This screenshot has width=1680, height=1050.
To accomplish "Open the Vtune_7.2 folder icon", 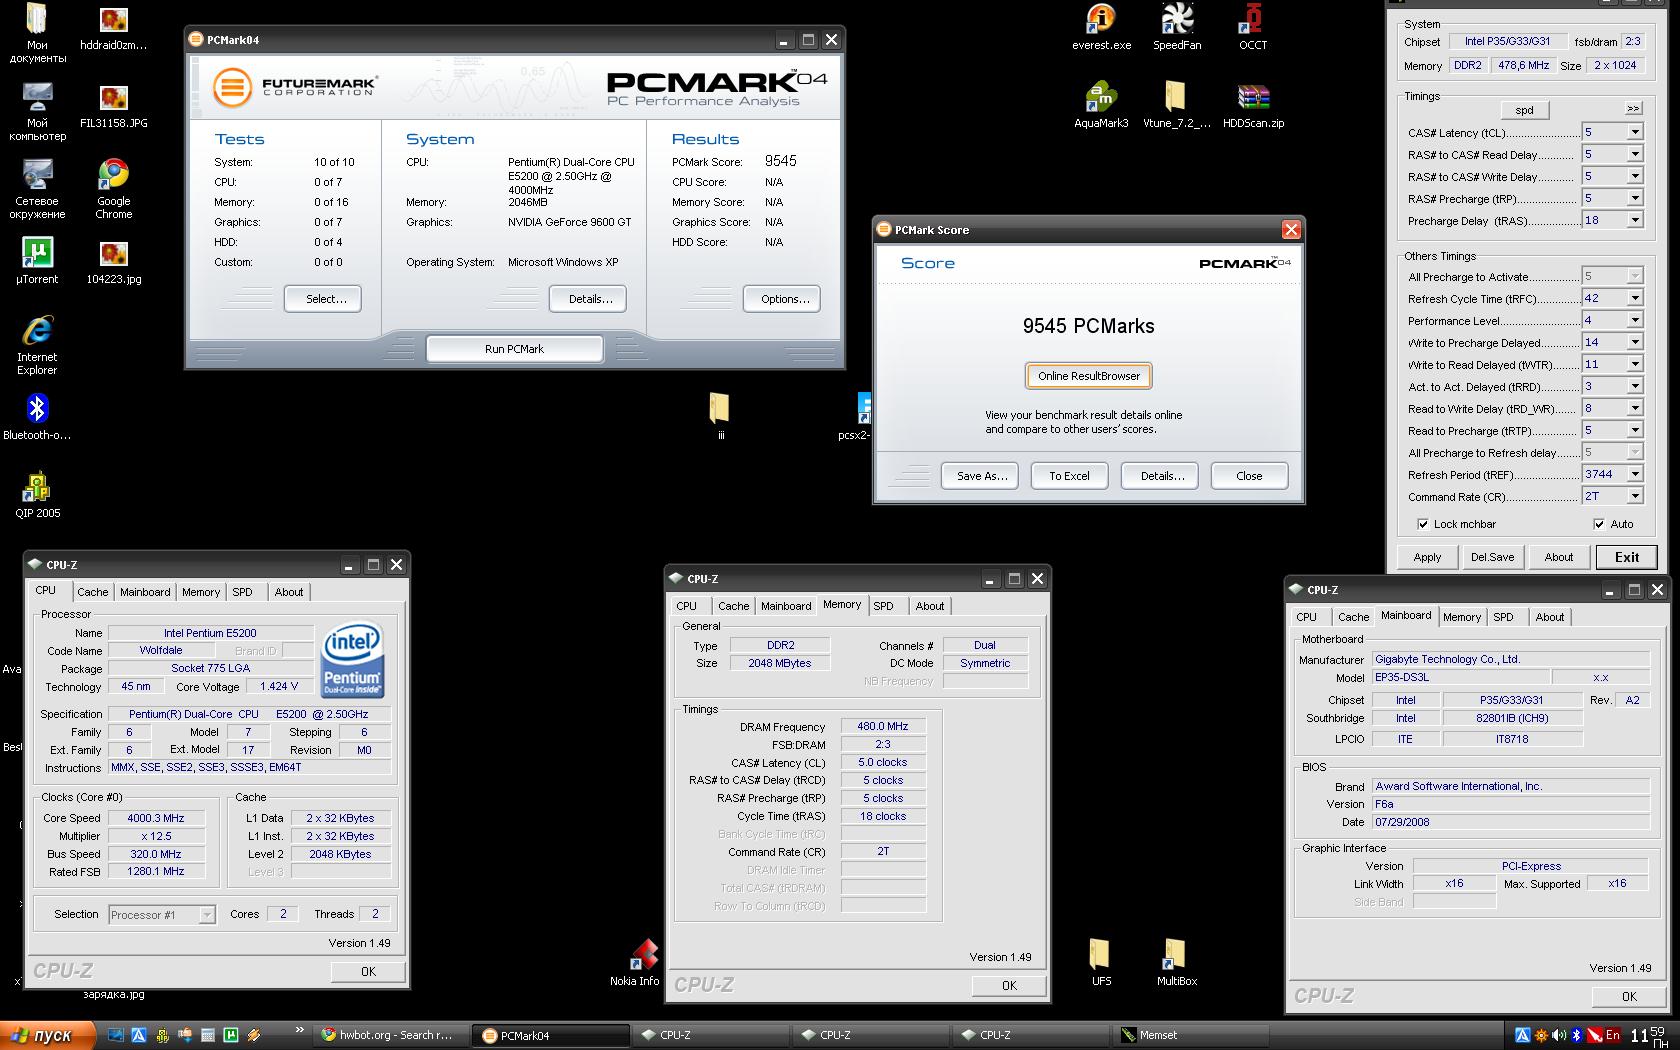I will pos(1177,105).
